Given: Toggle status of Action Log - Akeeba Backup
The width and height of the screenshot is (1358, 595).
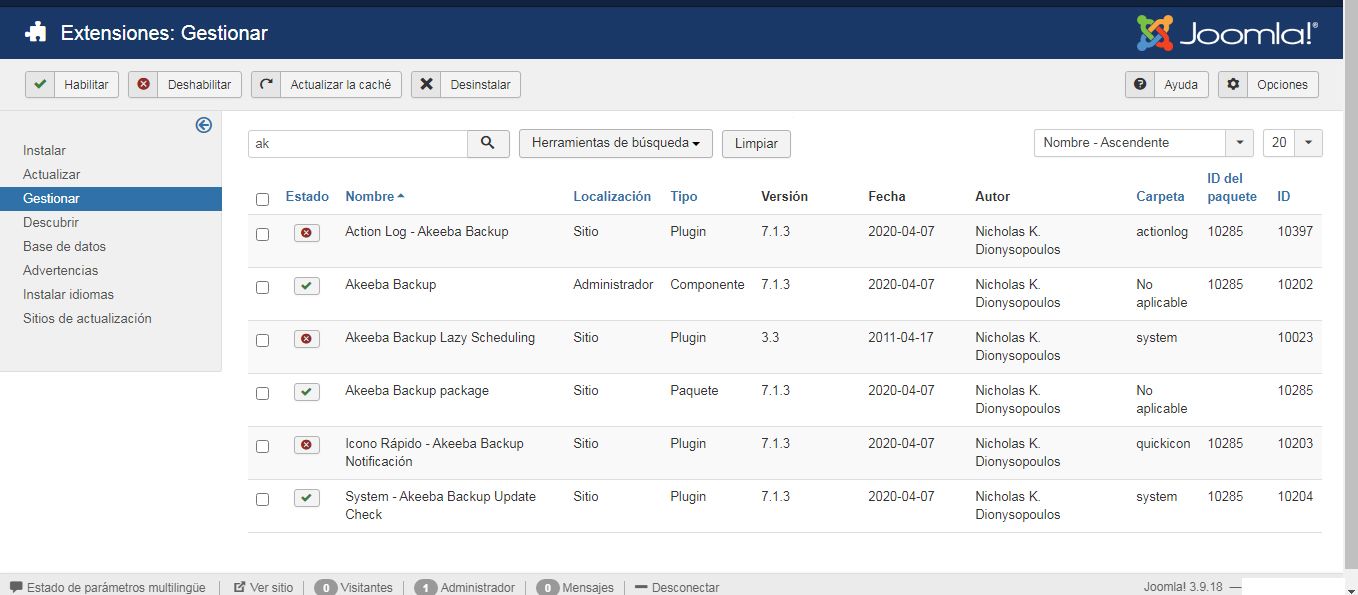Looking at the screenshot, I should point(306,233).
